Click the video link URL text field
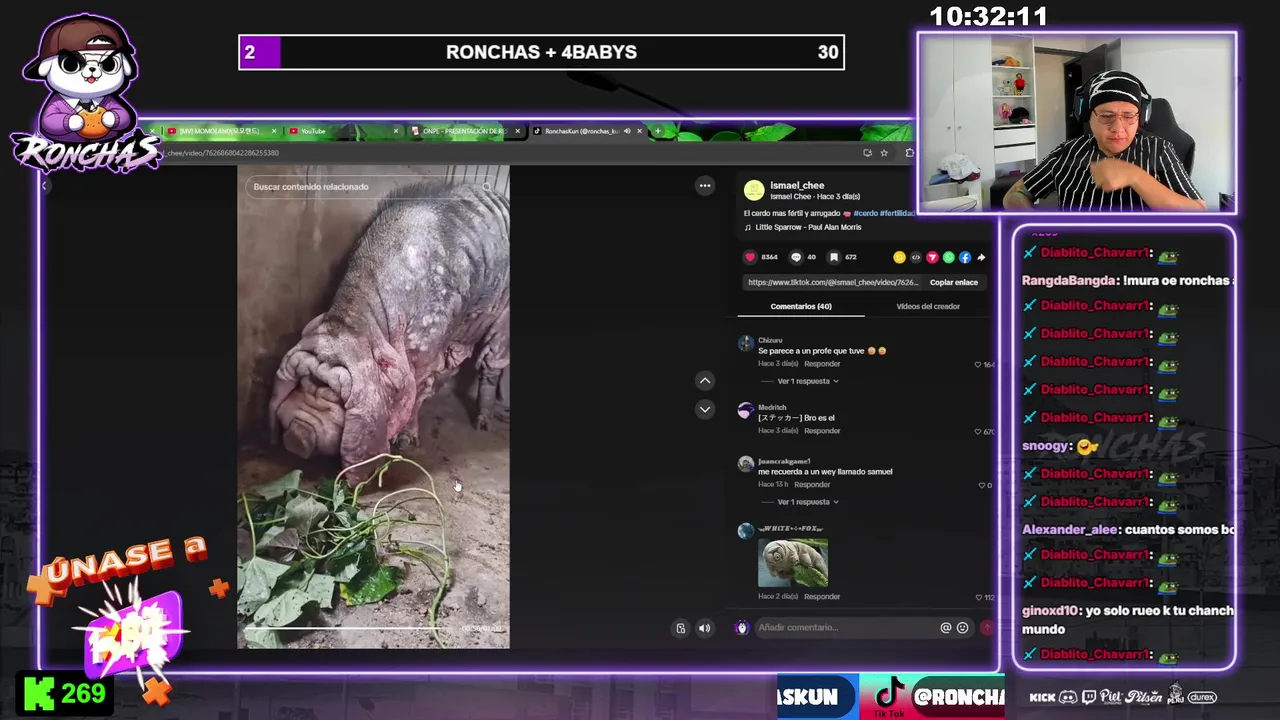1280x720 pixels. [834, 282]
